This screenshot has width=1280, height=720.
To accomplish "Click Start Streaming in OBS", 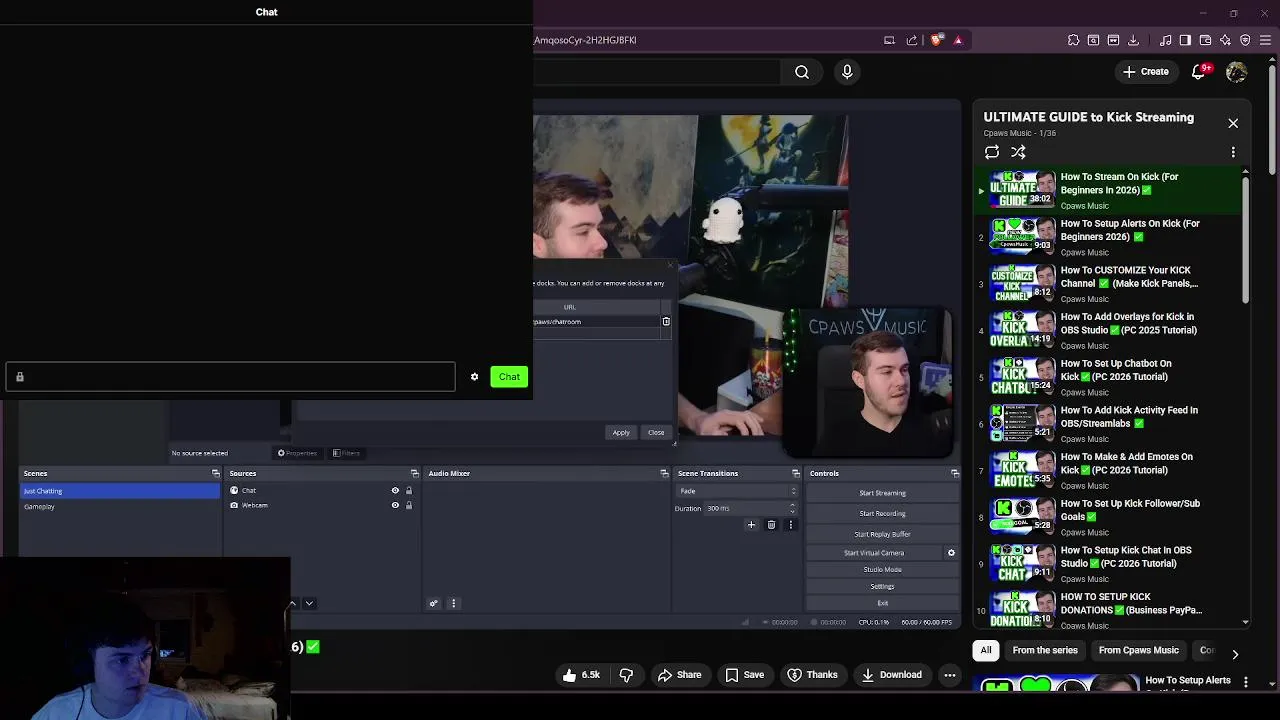I will [x=882, y=493].
